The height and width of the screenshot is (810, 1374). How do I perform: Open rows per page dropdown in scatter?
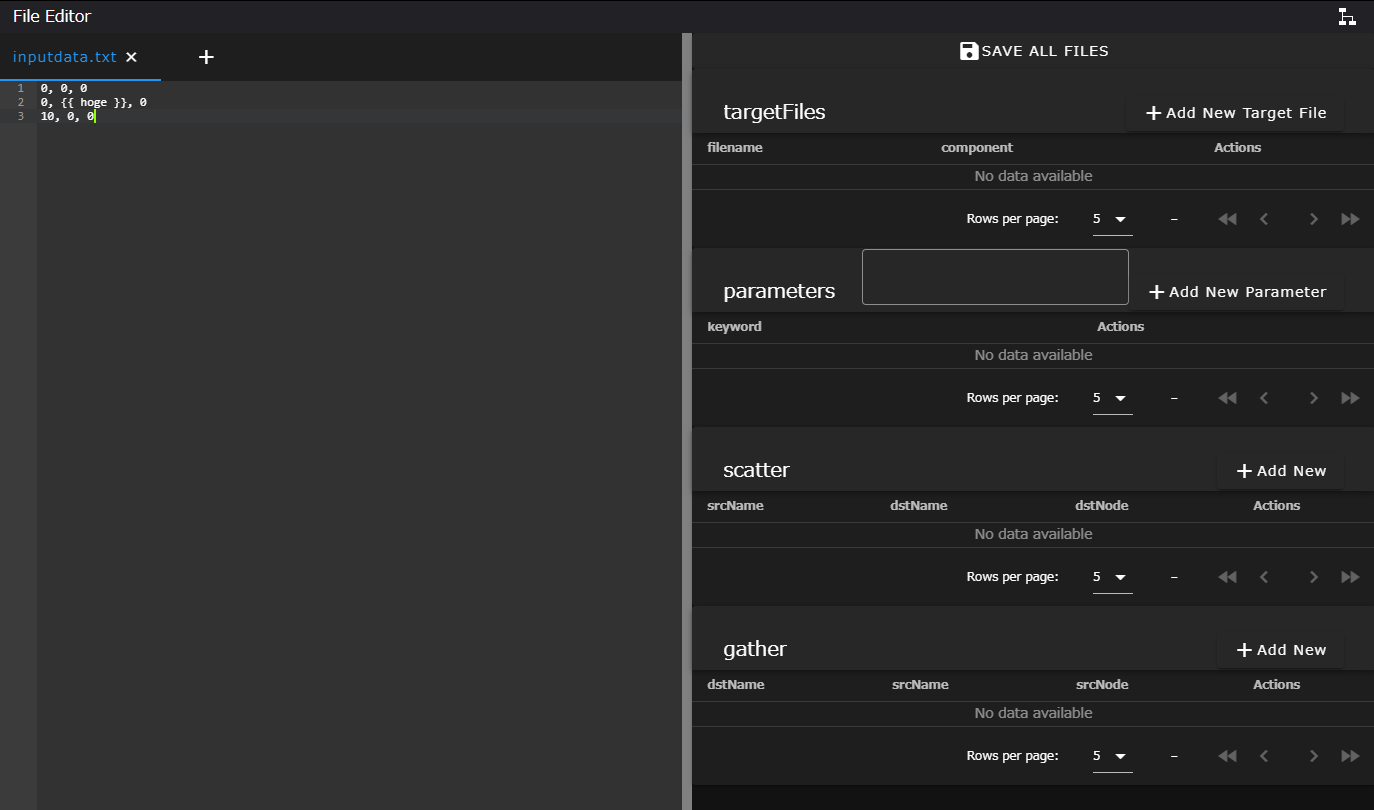pos(1112,577)
